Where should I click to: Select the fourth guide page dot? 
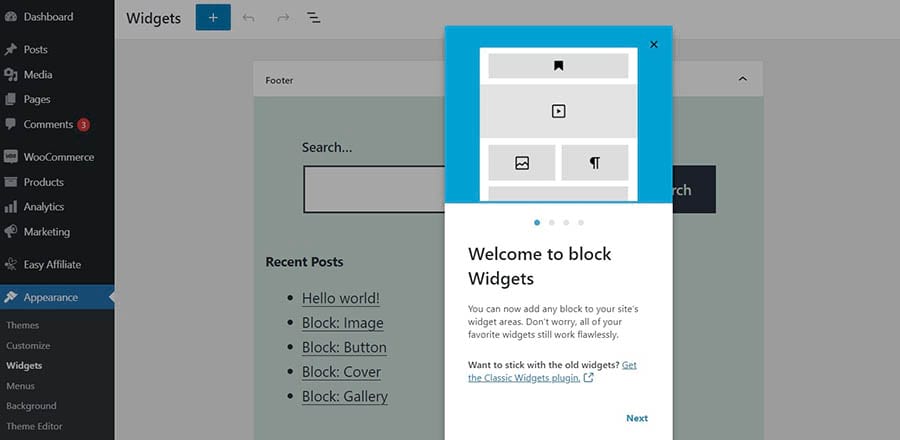pos(581,222)
